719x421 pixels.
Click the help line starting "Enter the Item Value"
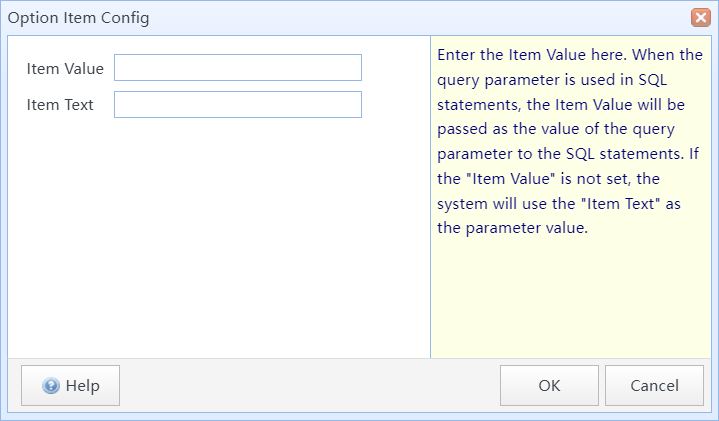click(570, 55)
